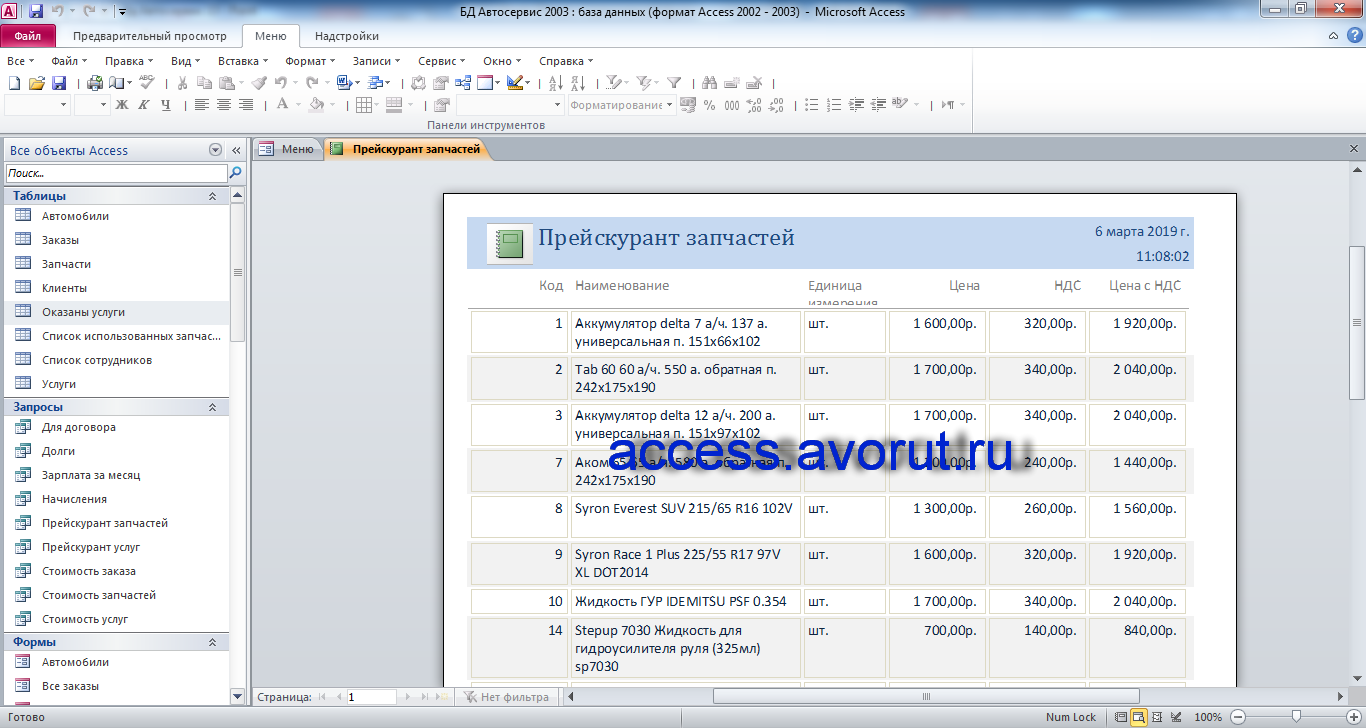The image size is (1366, 728).
Task: Click the Help question mark icon
Action: pyautogui.click(x=1354, y=35)
